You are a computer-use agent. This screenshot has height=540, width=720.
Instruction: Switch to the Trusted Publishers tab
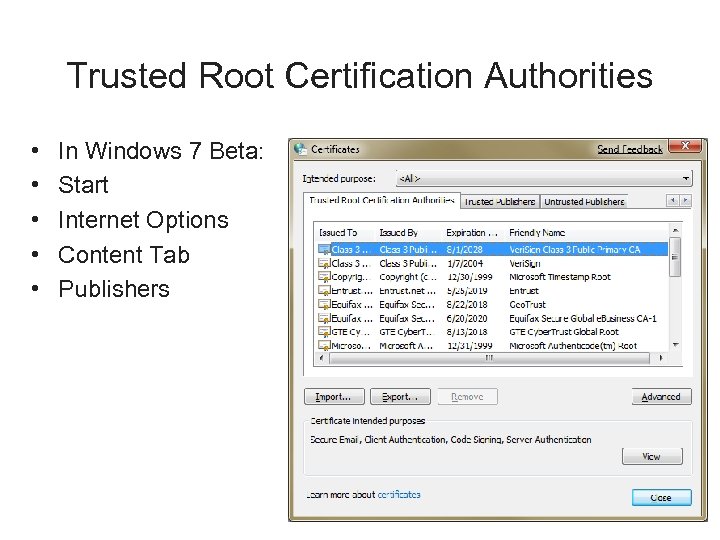tap(500, 202)
